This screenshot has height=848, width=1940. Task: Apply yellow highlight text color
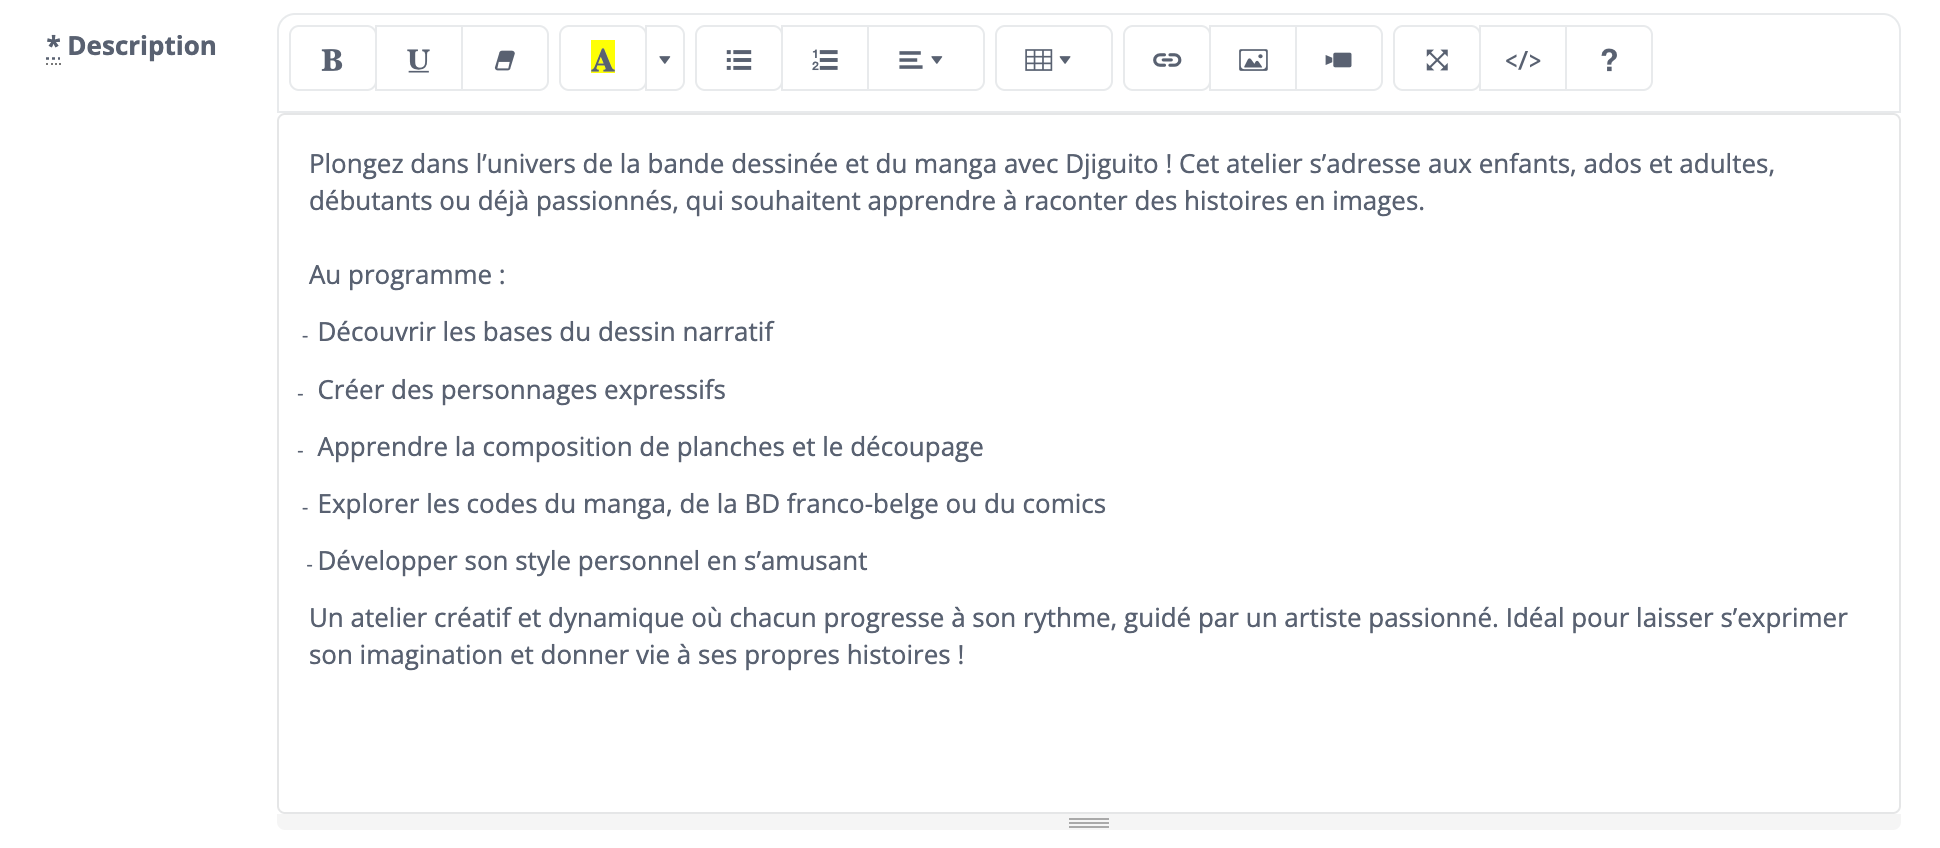pyautogui.click(x=603, y=59)
